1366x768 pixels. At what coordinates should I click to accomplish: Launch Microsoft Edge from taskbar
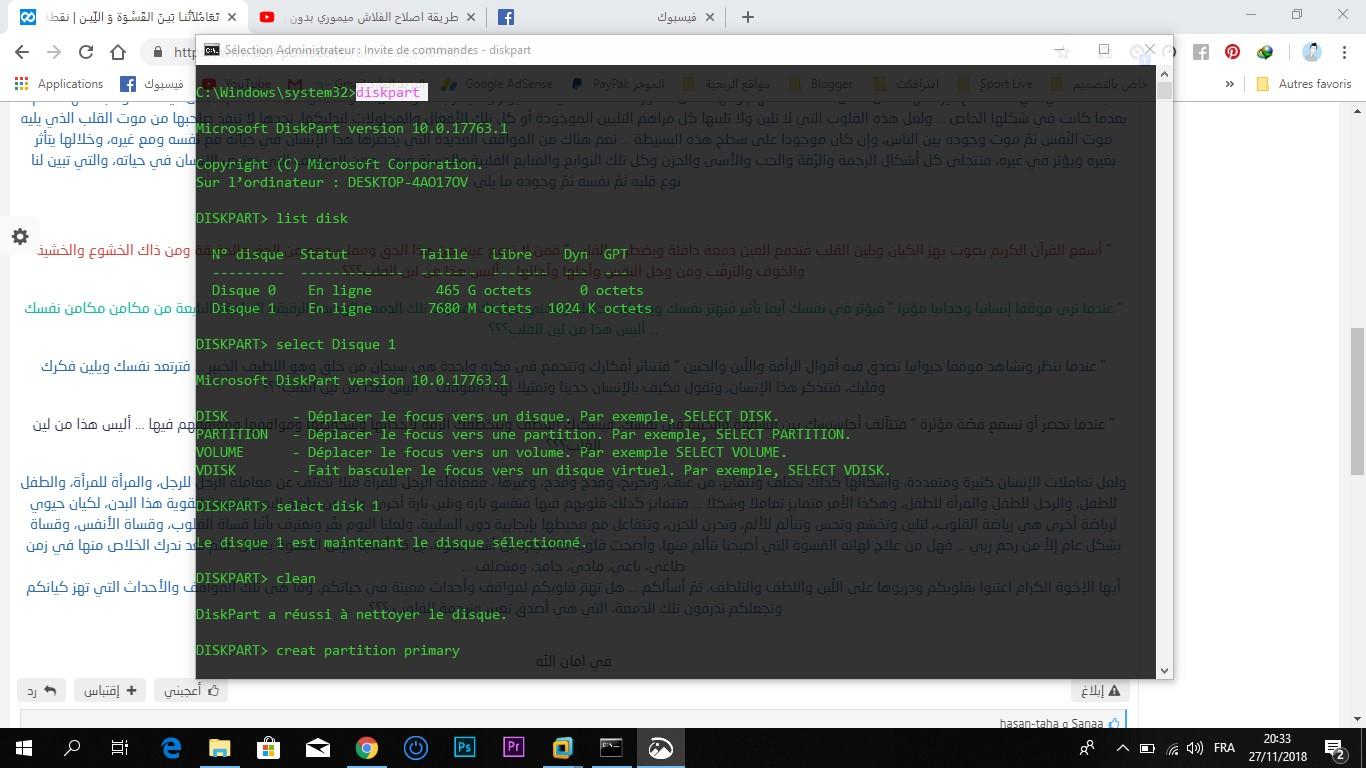point(171,747)
